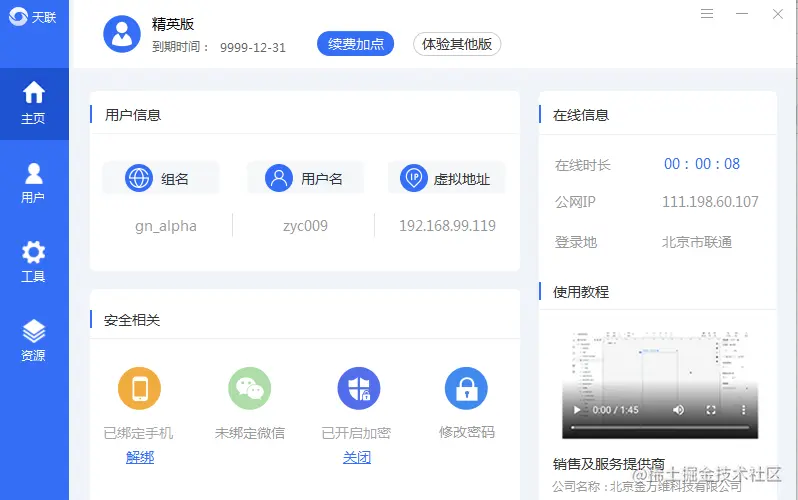Click the 天联 logo icon
798x500 pixels.
18,17
